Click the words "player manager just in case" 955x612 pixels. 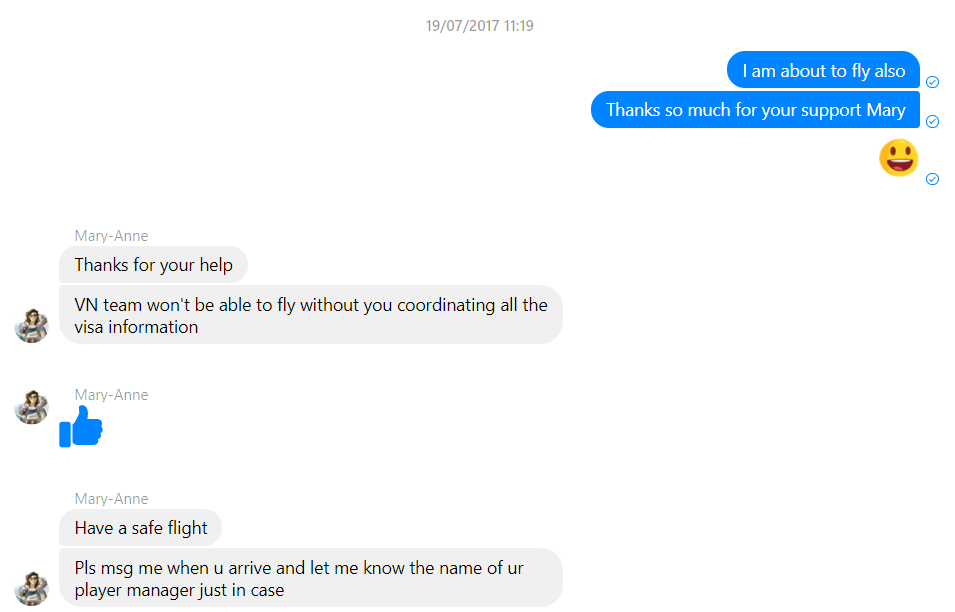179,590
